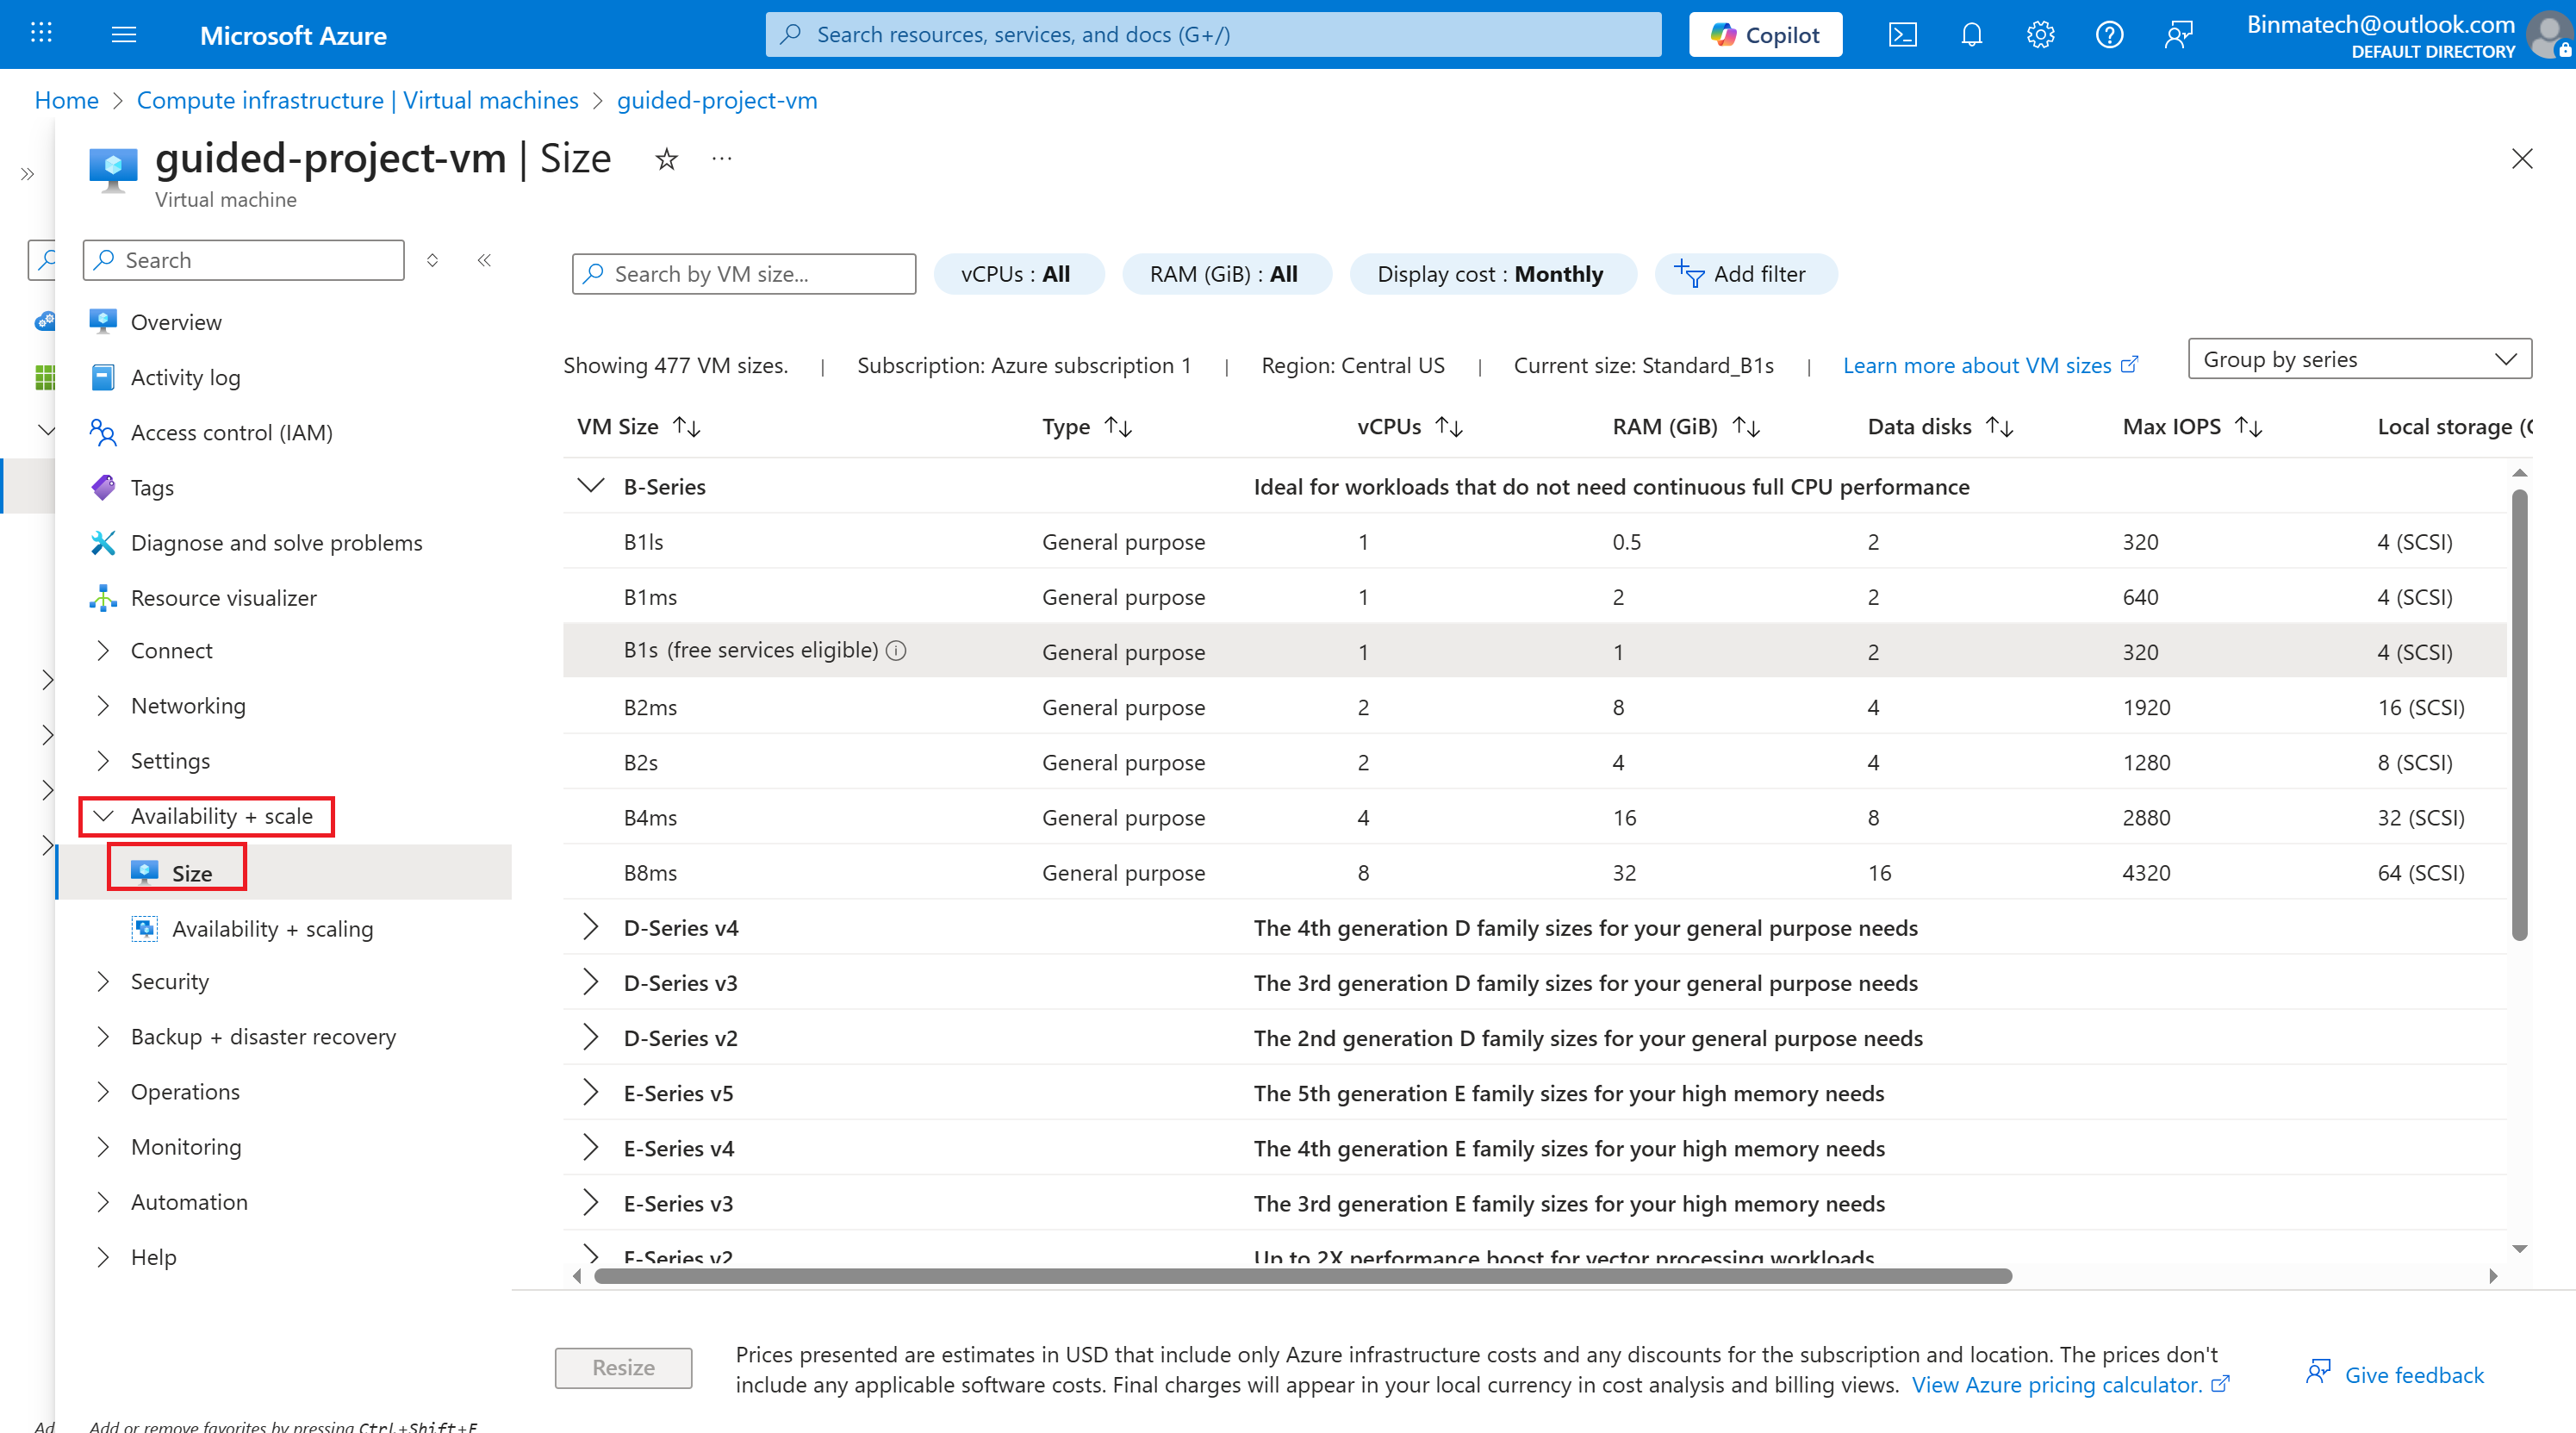The image size is (2576, 1433).
Task: Open the portal hamburger menu
Action: [124, 35]
